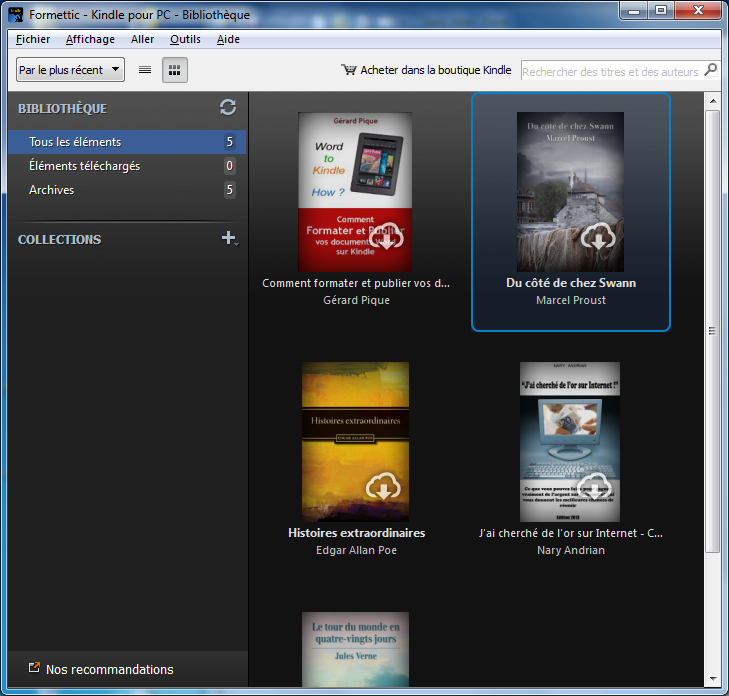The image size is (729, 696).
Task: Click the library sync refresh icon
Action: coord(228,107)
